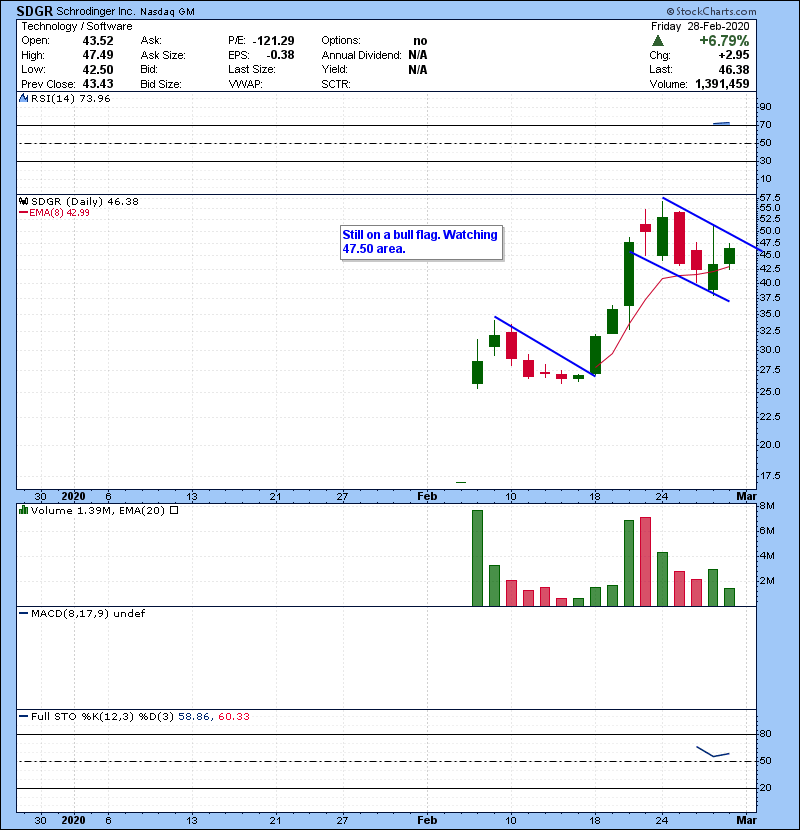Click the +6.79% percent change

pos(724,41)
